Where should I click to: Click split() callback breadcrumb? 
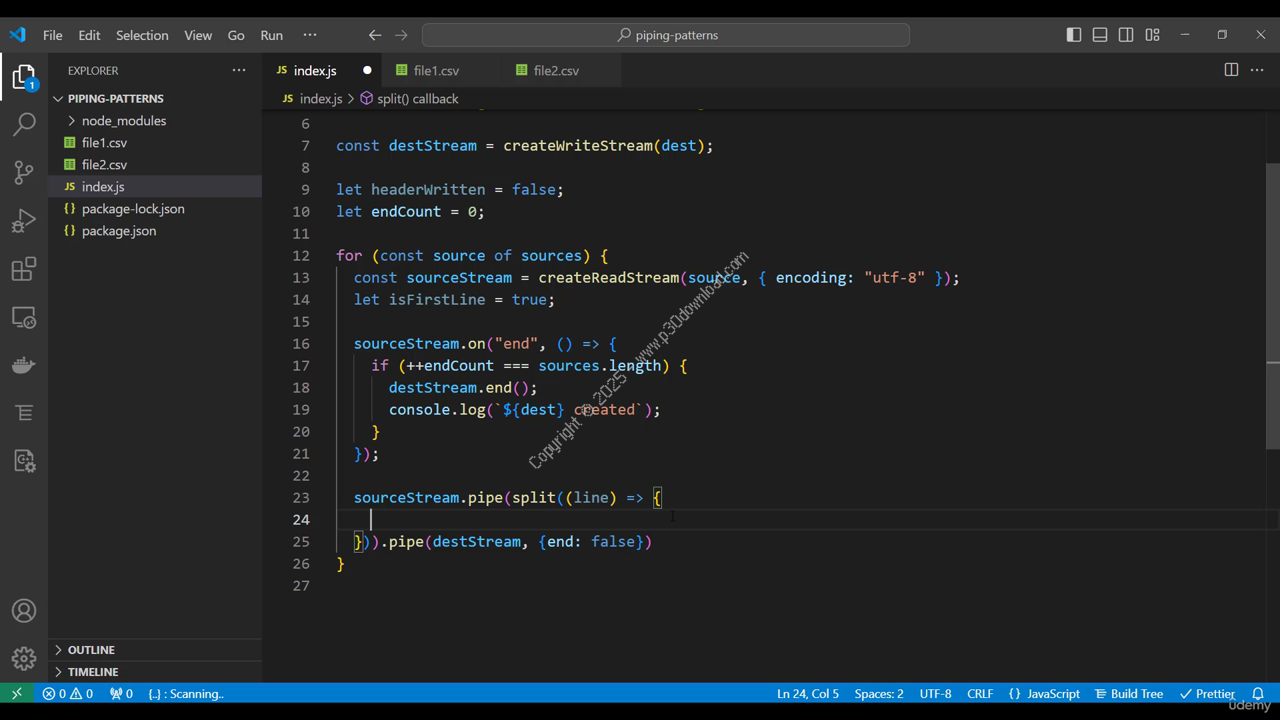click(409, 98)
